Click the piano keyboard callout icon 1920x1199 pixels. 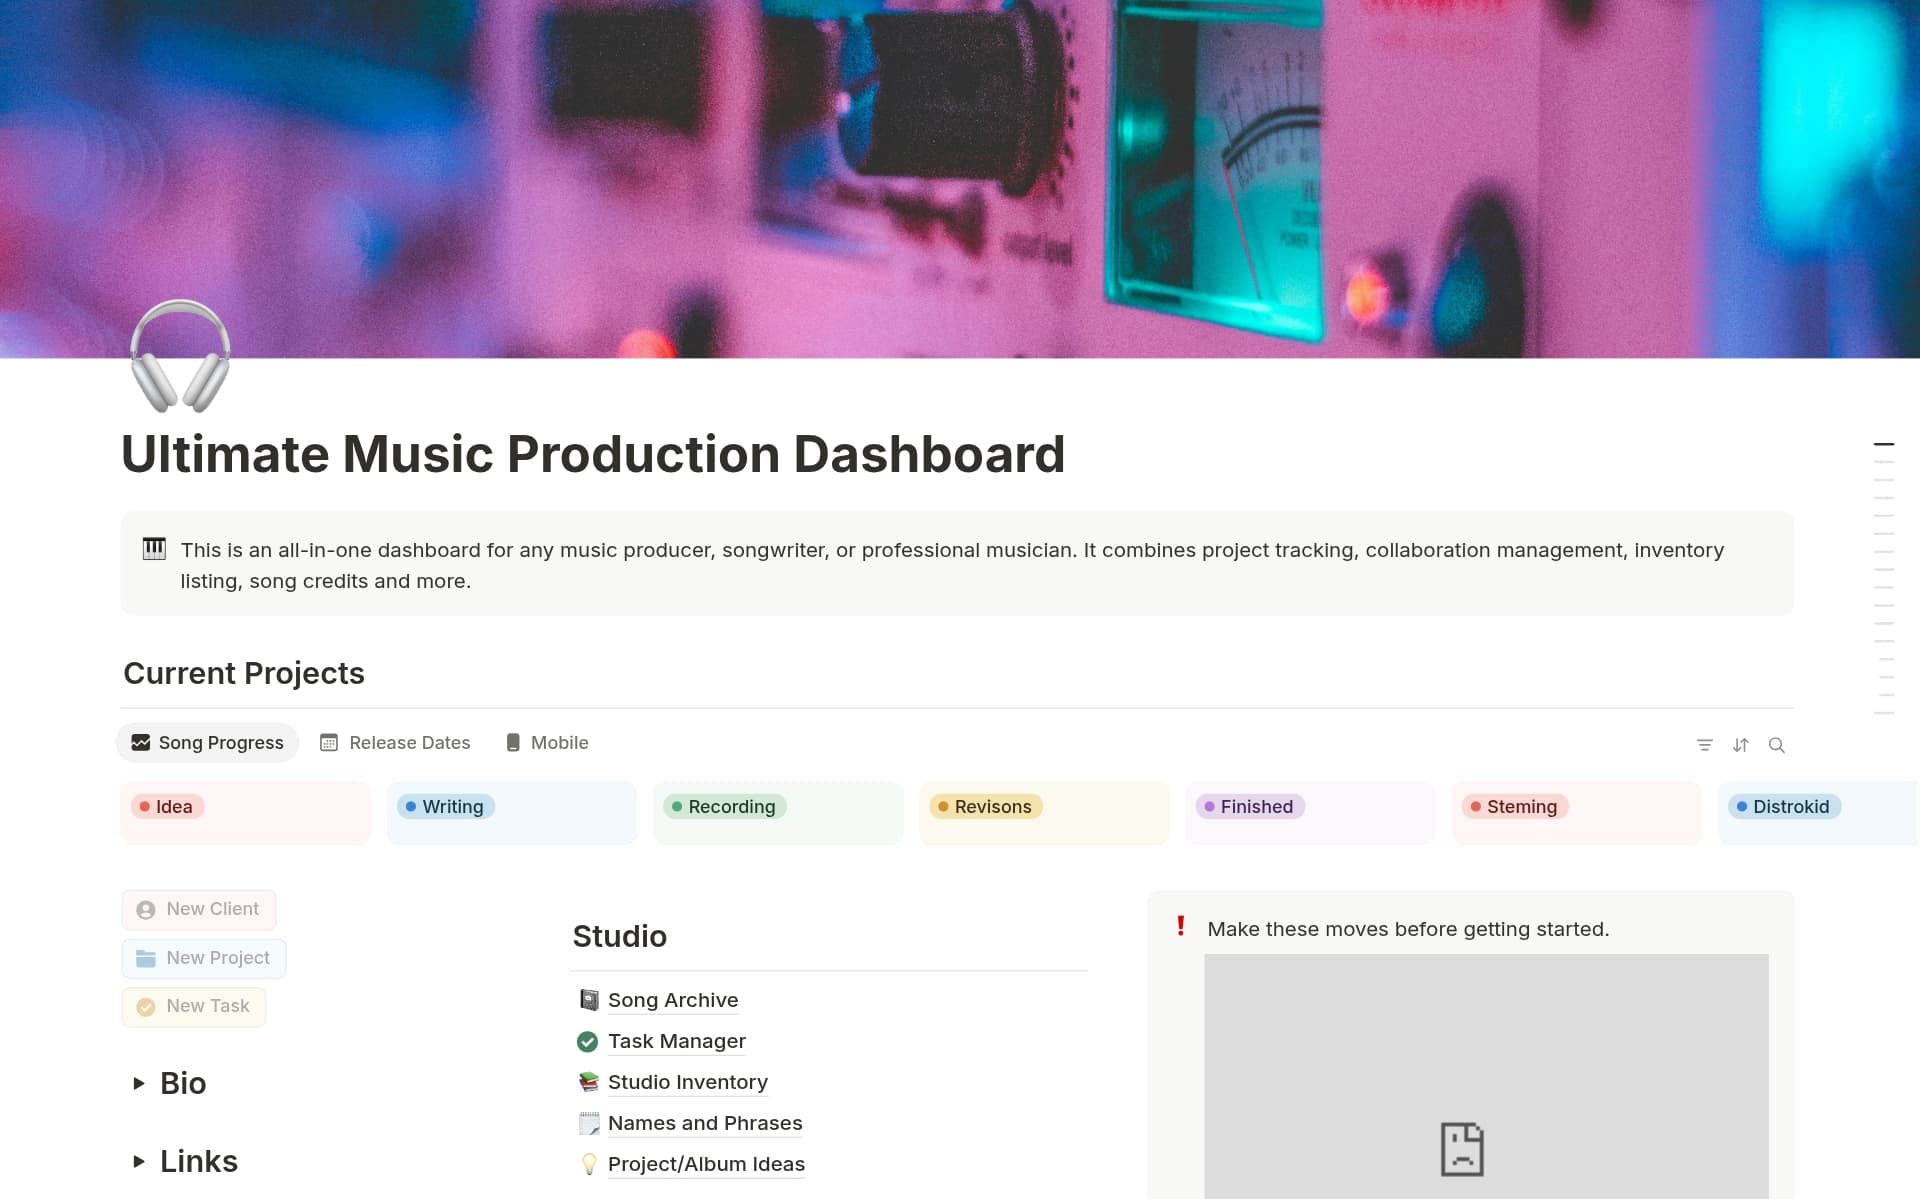click(154, 549)
